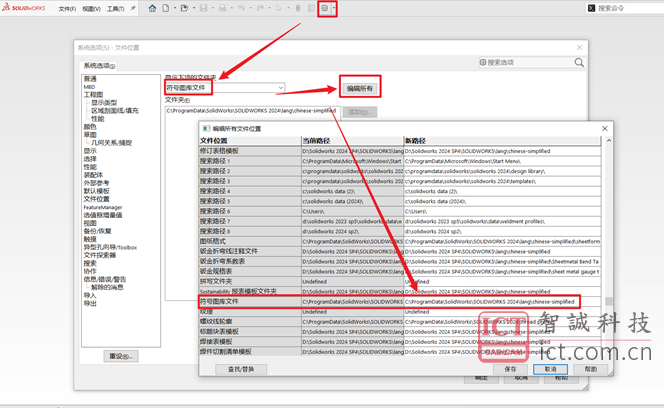
Task: Close the 编辑所有文件位置 dialog
Action: click(605, 128)
